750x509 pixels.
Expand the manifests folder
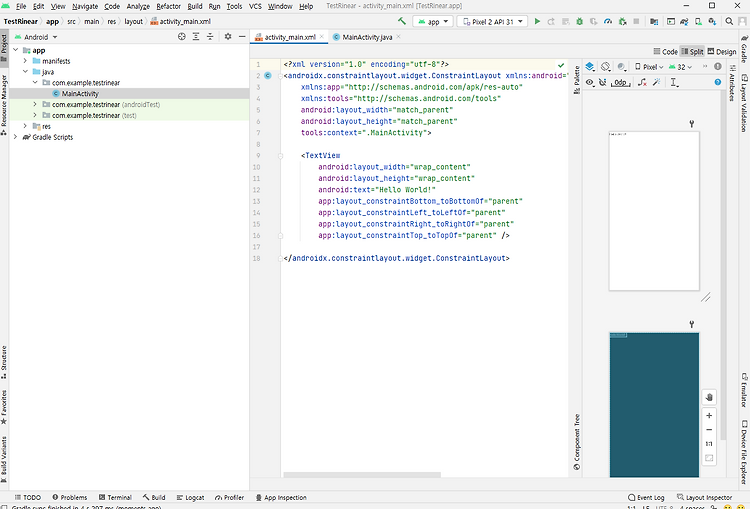click(25, 61)
